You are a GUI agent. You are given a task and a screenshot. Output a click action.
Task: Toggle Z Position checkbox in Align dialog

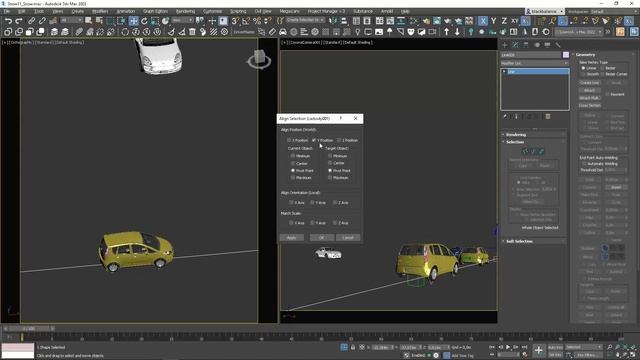tap(339, 140)
